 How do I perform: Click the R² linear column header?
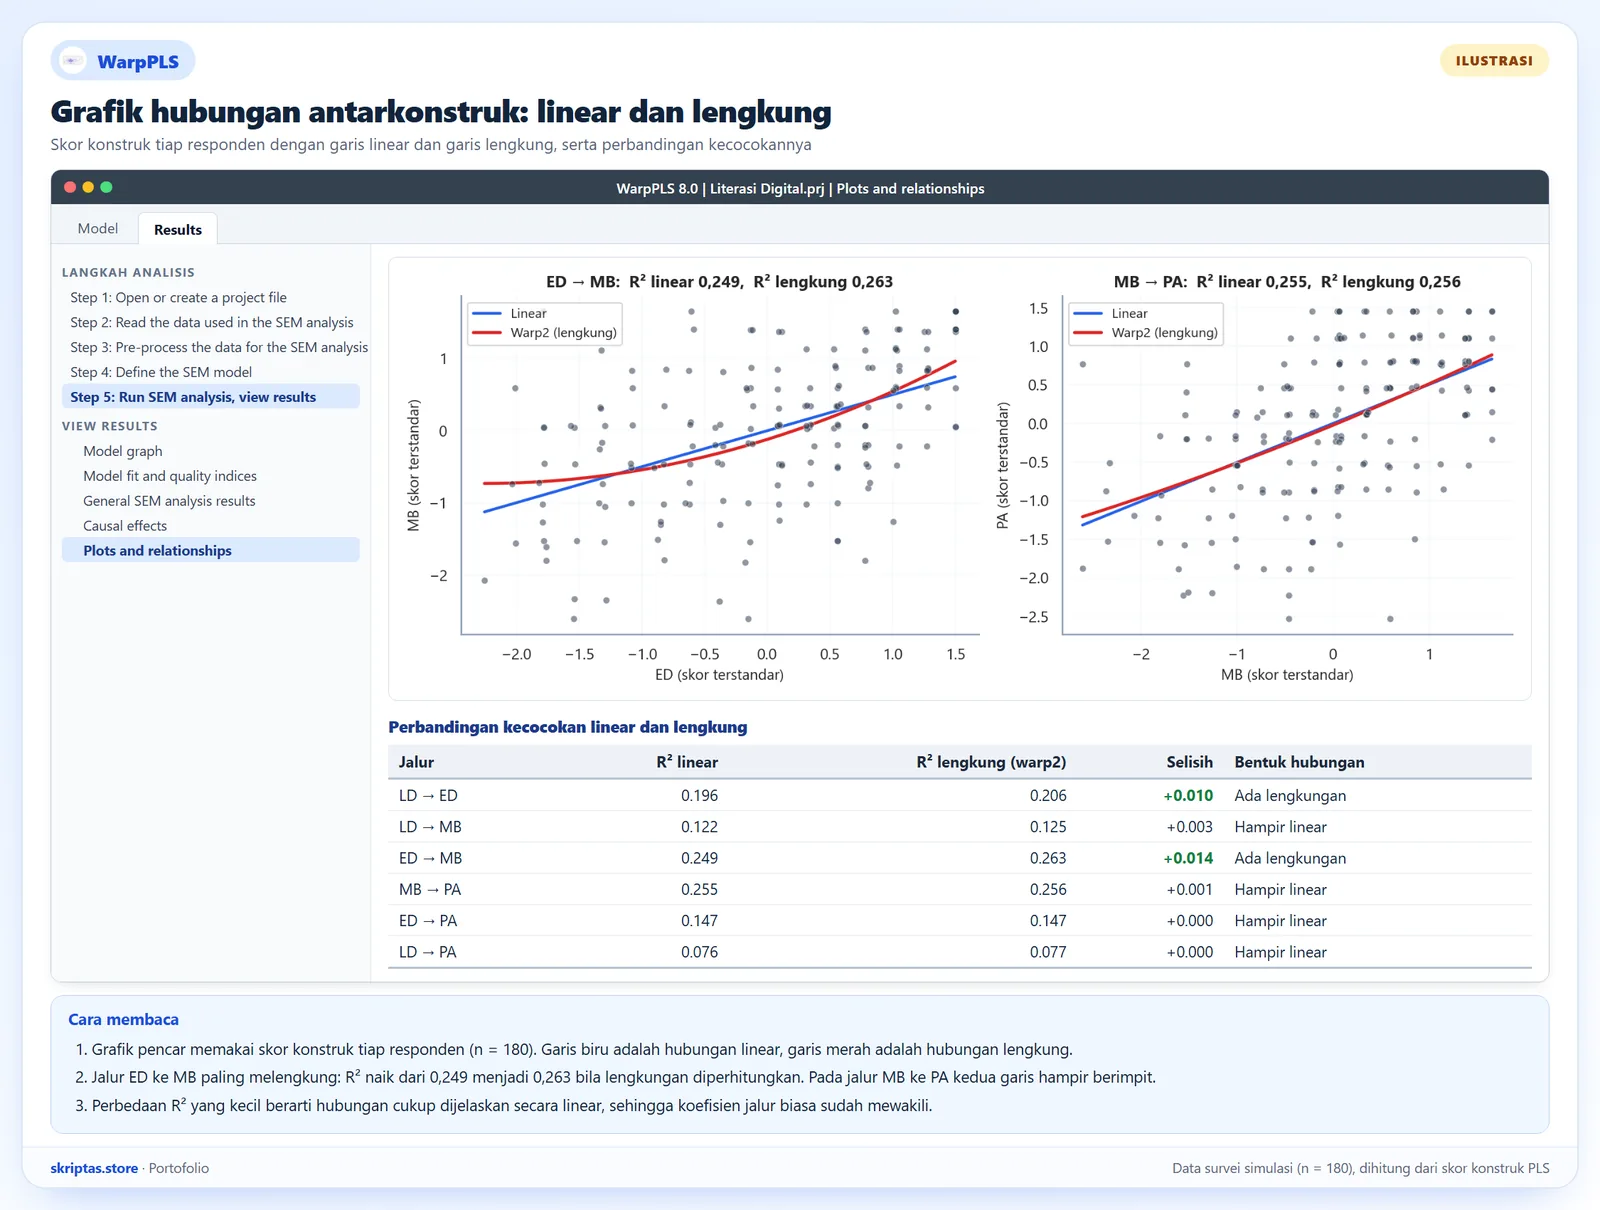[x=687, y=762]
